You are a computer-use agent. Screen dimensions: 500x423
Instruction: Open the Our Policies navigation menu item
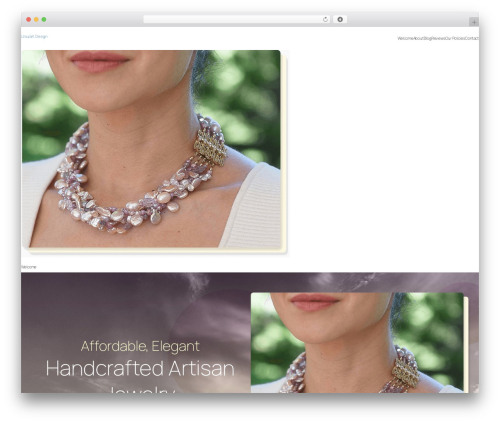pos(455,38)
